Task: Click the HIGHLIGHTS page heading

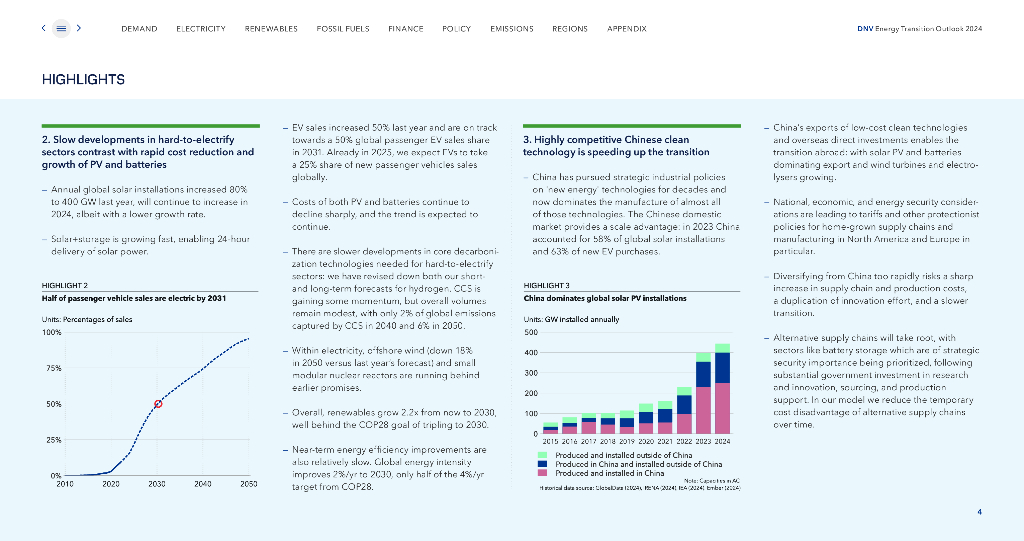Action: tap(83, 78)
